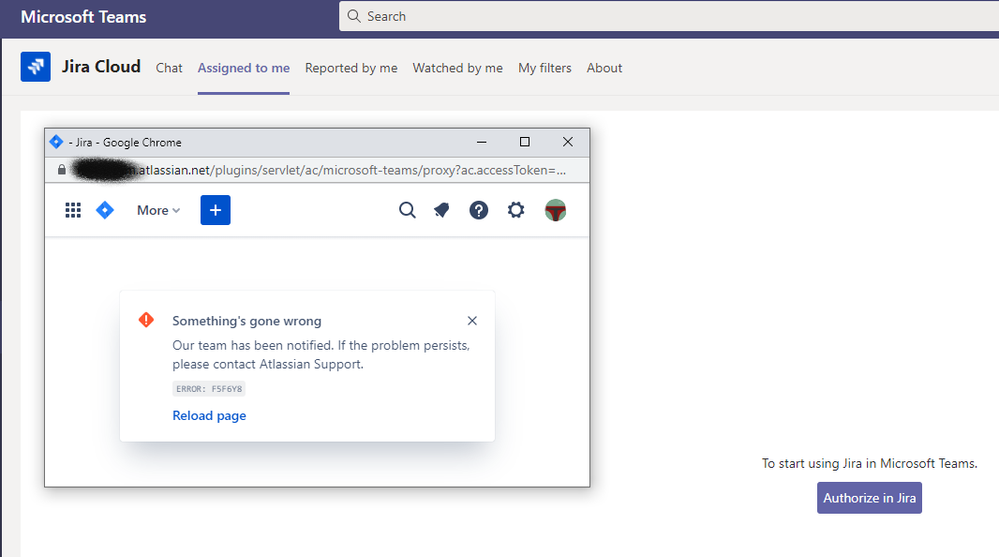This screenshot has width=999, height=557.
Task: Click the Jira Cloud app name
Action: (x=101, y=66)
